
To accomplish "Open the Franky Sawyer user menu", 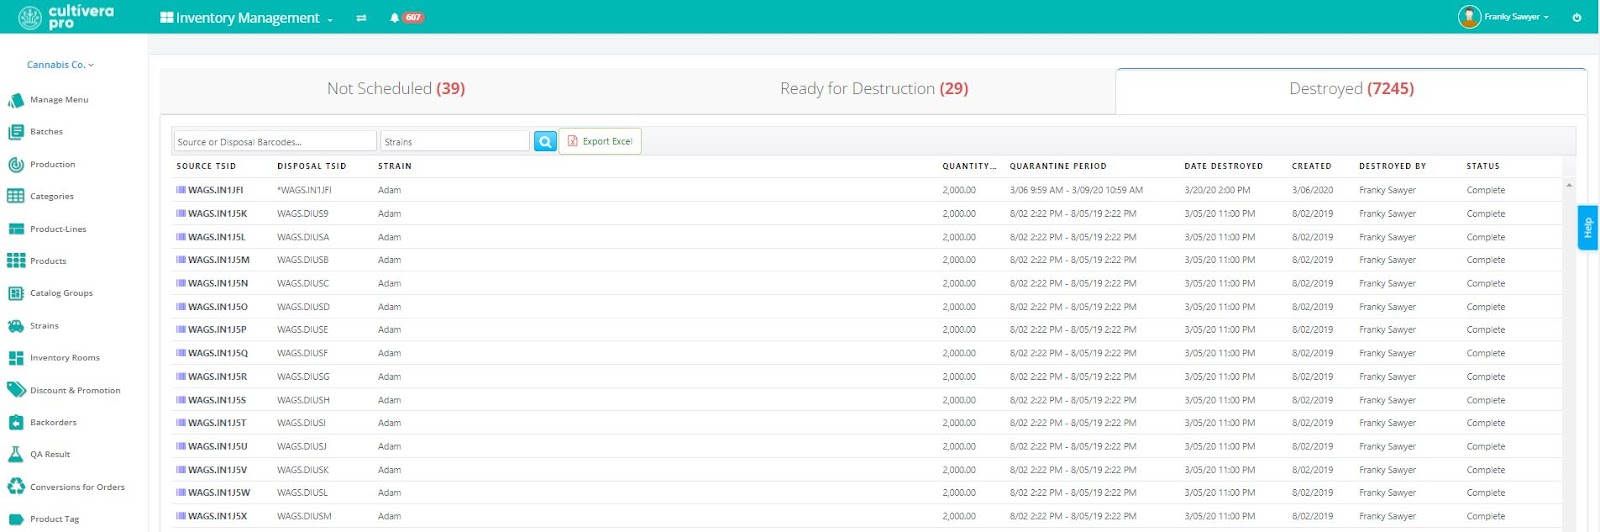I will (1516, 17).
